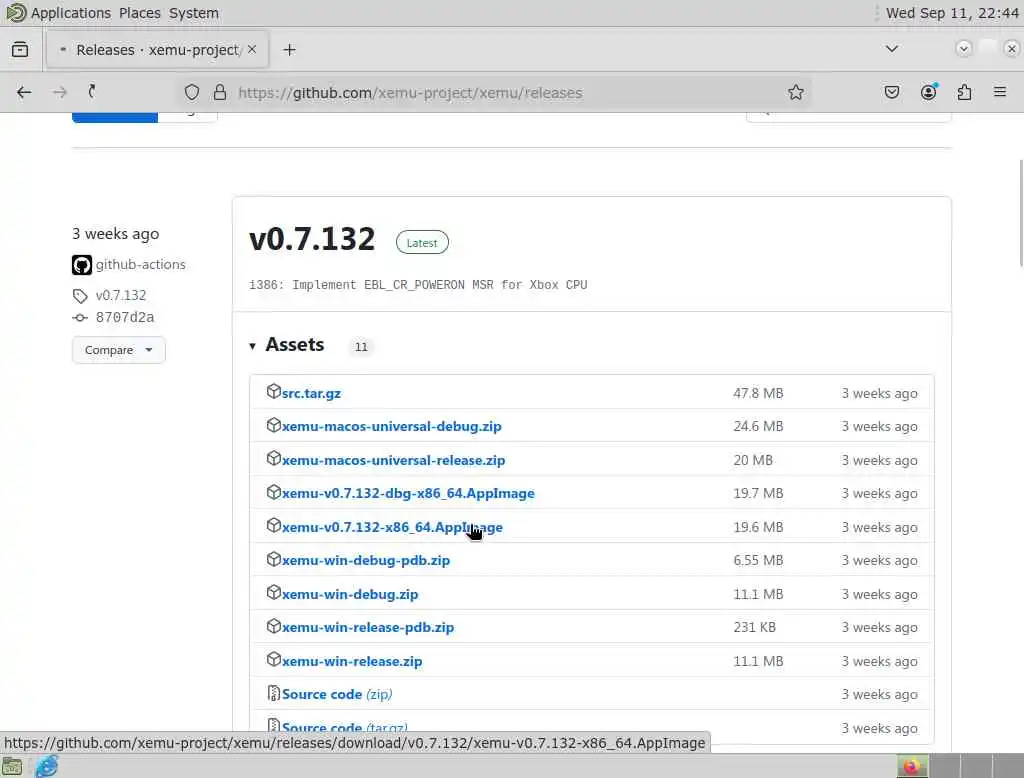The image size is (1024, 778).
Task: Download src.tar.gz
Action: click(x=312, y=393)
